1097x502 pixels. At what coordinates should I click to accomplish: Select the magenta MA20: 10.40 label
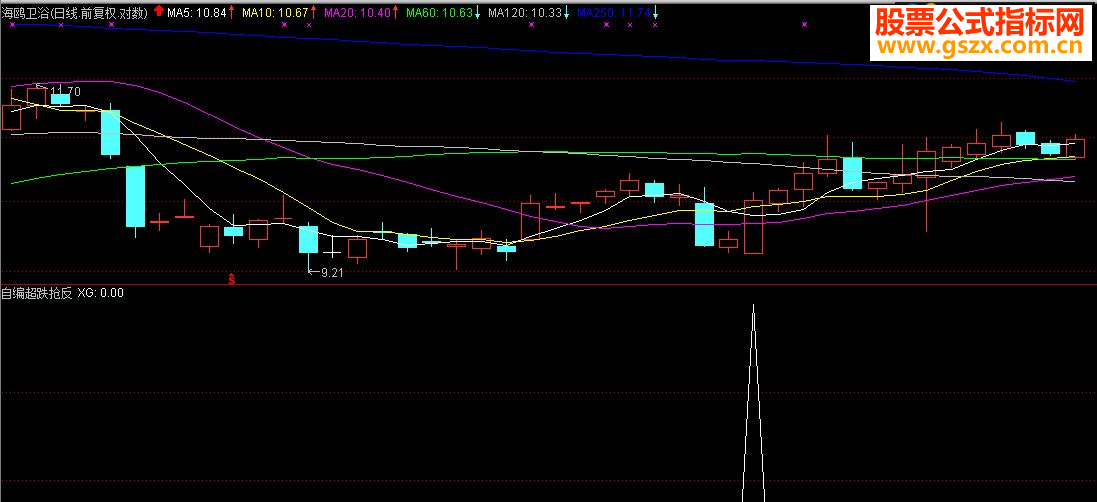(x=357, y=12)
